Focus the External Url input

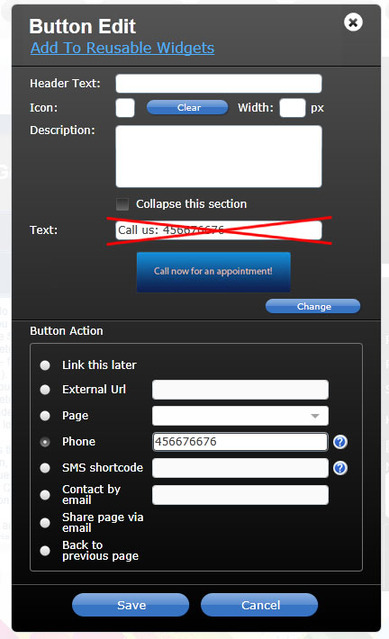240,390
